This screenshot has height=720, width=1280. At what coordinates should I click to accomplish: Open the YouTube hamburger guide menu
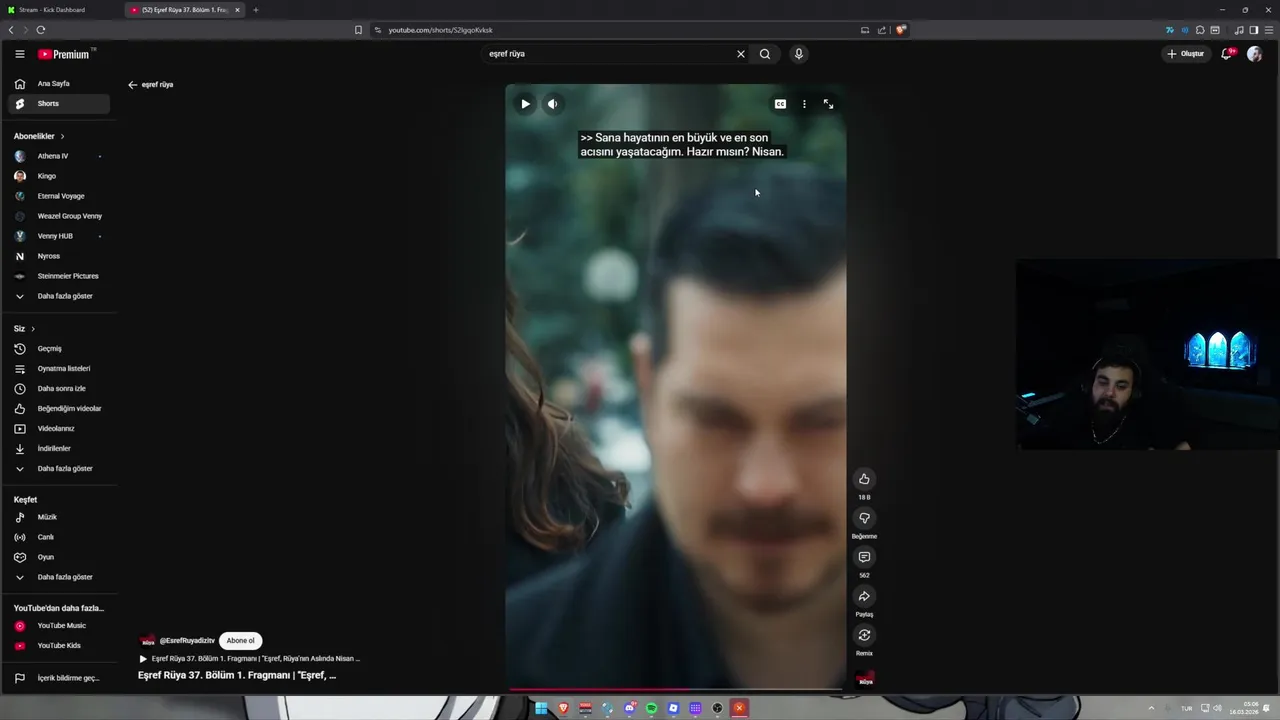click(19, 54)
